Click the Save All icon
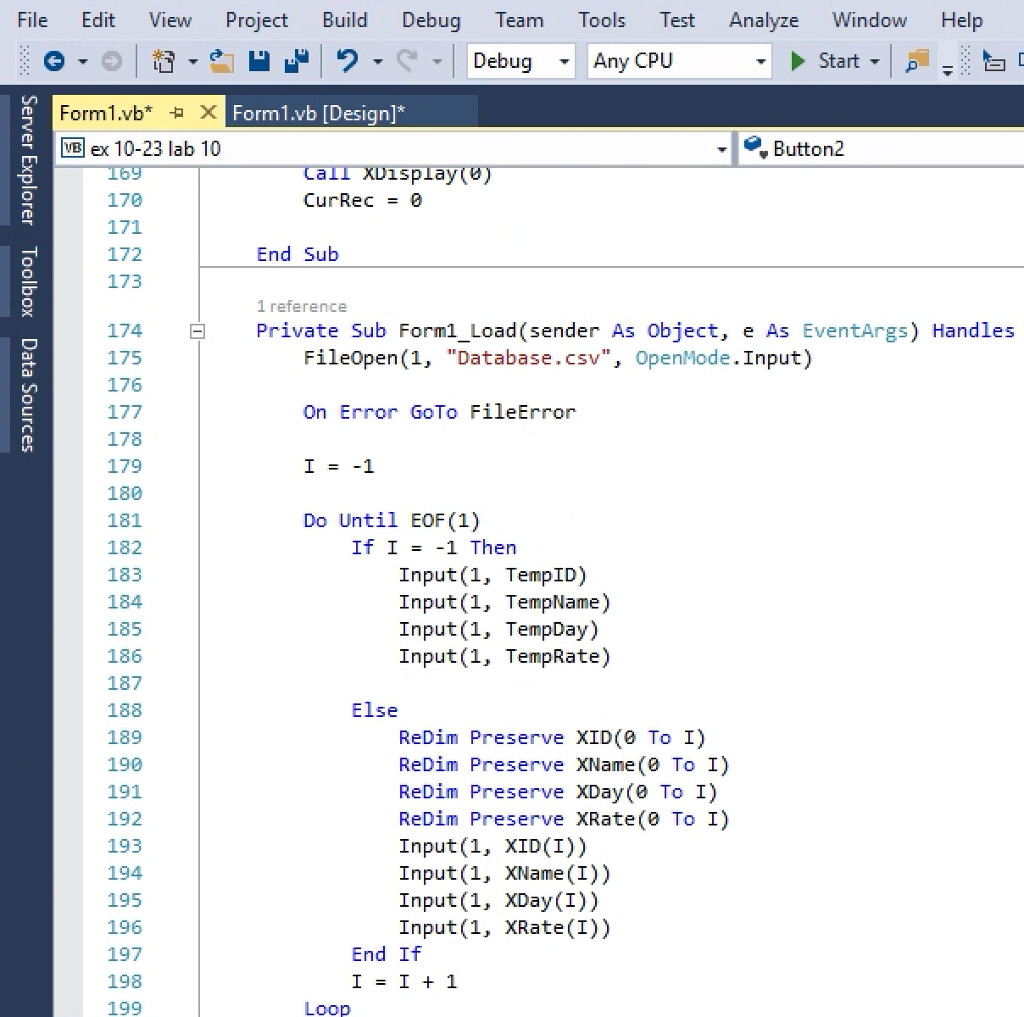The width and height of the screenshot is (1024, 1017). point(296,62)
